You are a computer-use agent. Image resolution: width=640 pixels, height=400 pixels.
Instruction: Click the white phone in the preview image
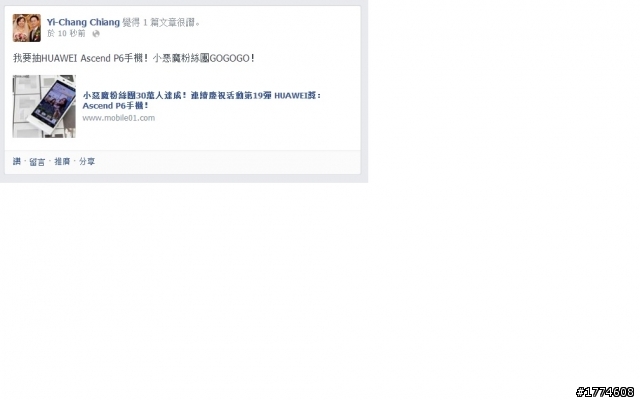pos(51,104)
